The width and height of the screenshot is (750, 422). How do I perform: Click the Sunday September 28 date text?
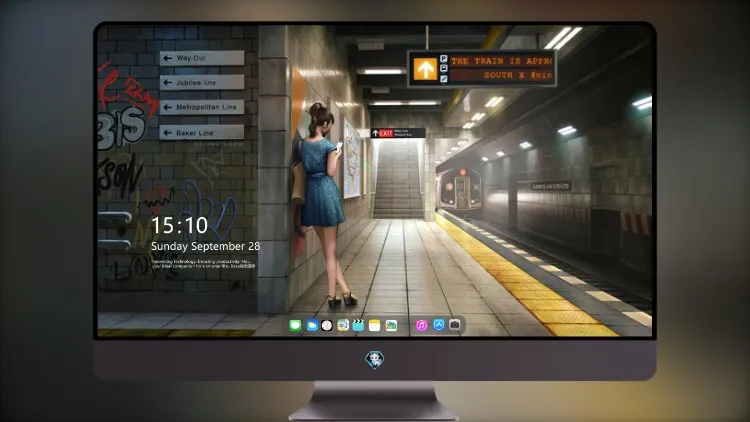(206, 246)
